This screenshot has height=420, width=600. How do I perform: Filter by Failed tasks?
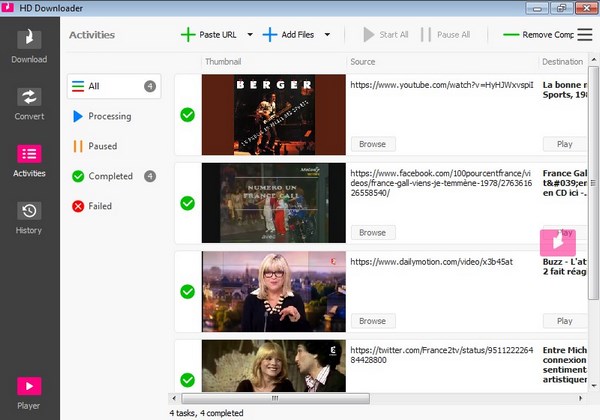coord(92,206)
